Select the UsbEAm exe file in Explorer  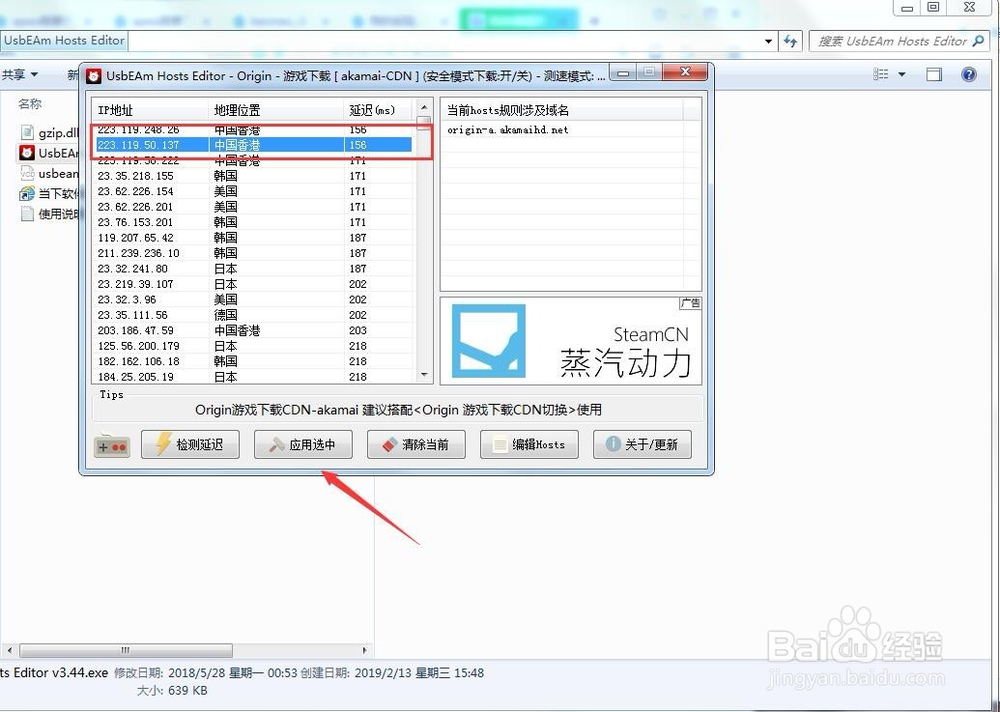click(x=50, y=153)
